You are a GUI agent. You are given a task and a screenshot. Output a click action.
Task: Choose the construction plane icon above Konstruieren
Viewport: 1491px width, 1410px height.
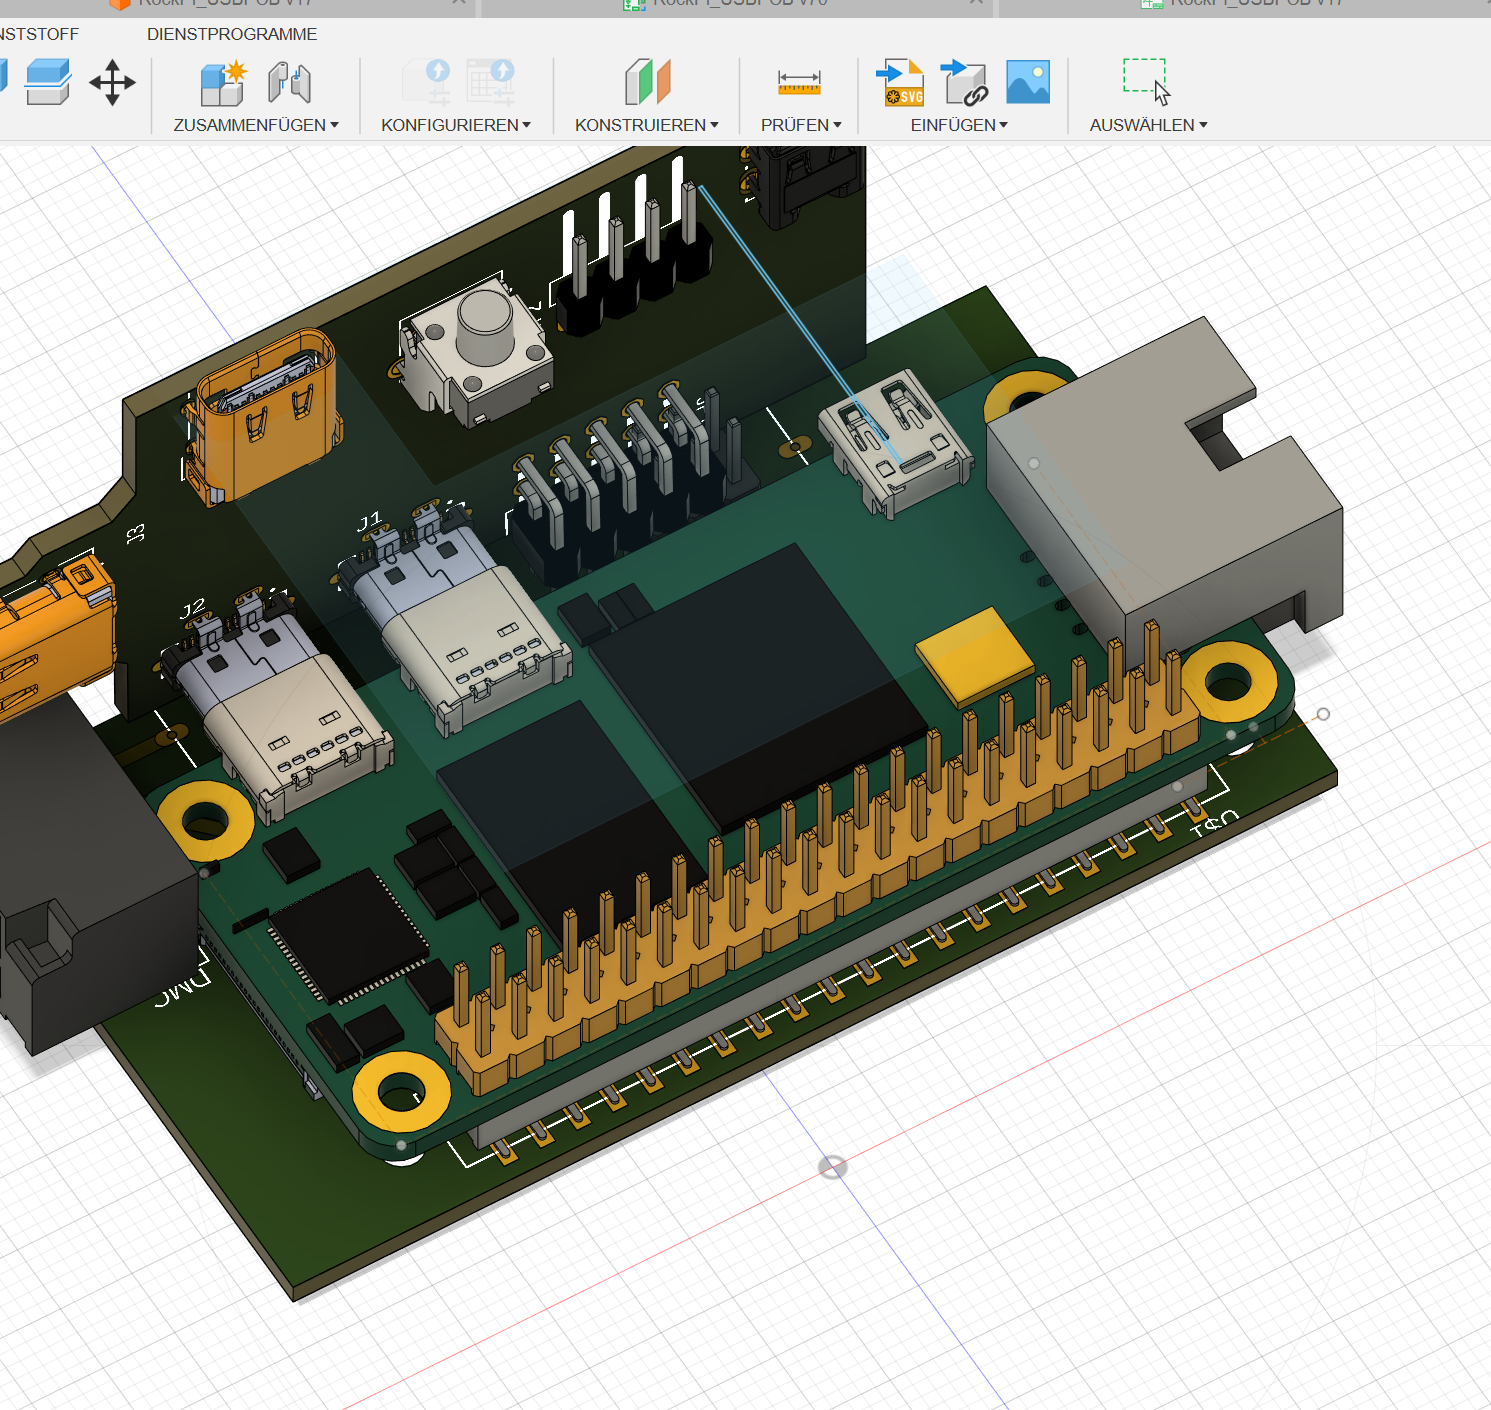(x=647, y=82)
